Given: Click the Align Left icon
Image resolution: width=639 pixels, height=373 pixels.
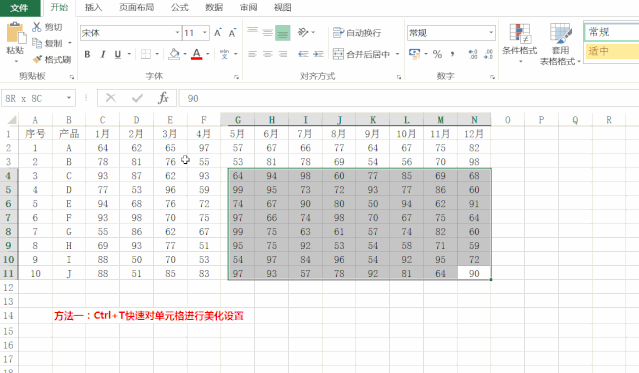Looking at the screenshot, I should tap(252, 54).
